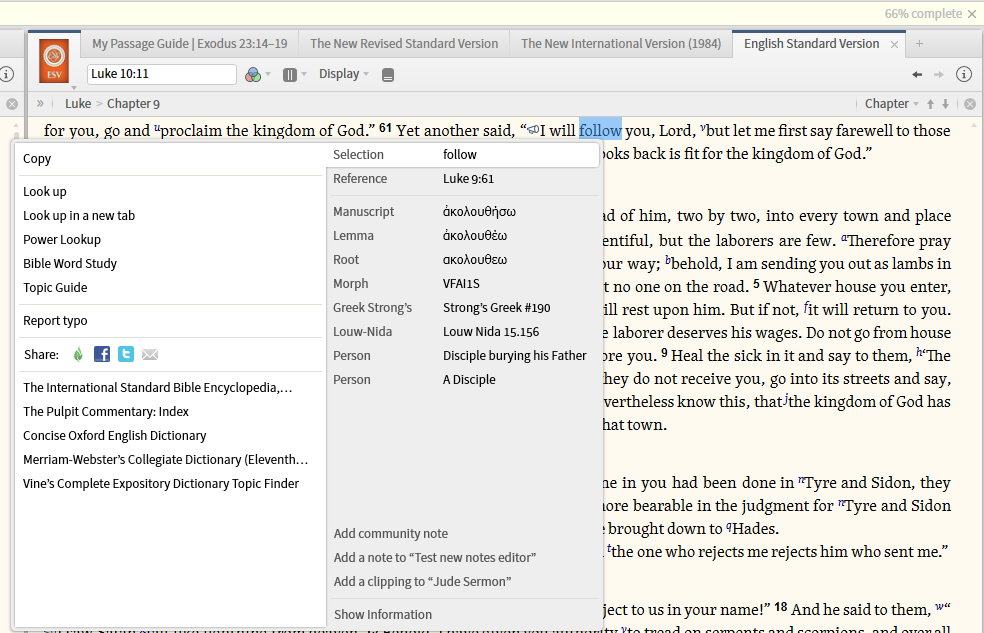Expand the double-chevron contents icon
Screen dimensions: 984x633
[40, 104]
